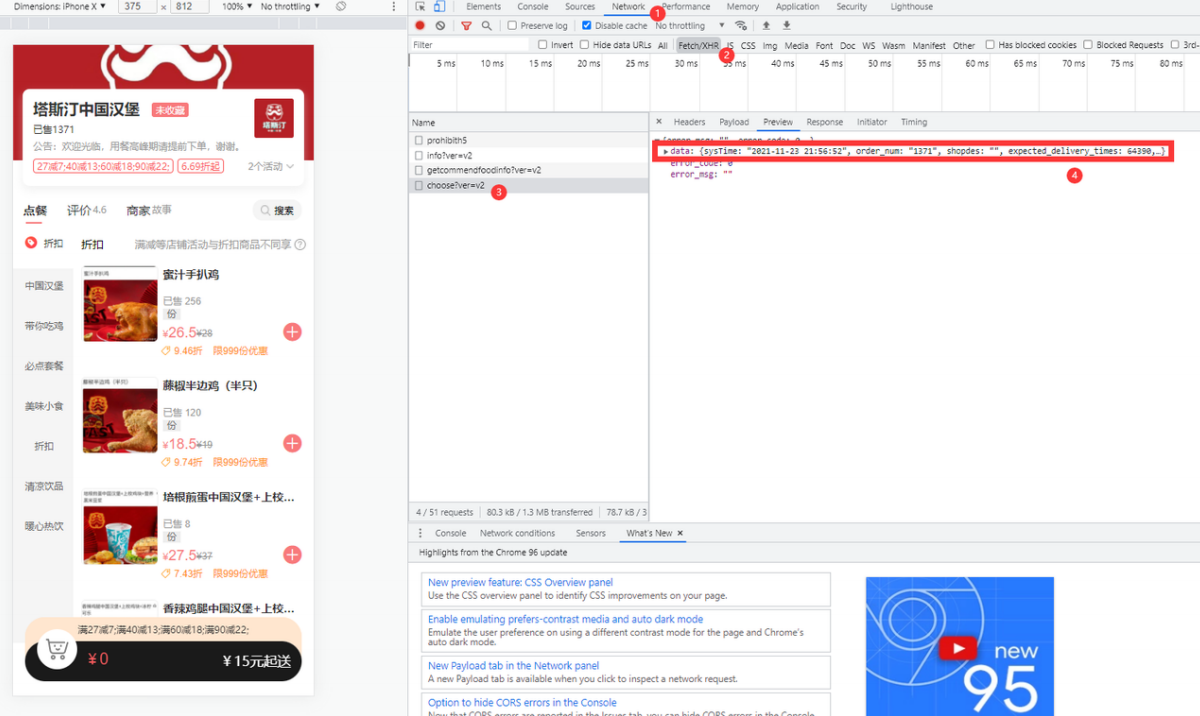Click the shopping cart icon

(57, 651)
